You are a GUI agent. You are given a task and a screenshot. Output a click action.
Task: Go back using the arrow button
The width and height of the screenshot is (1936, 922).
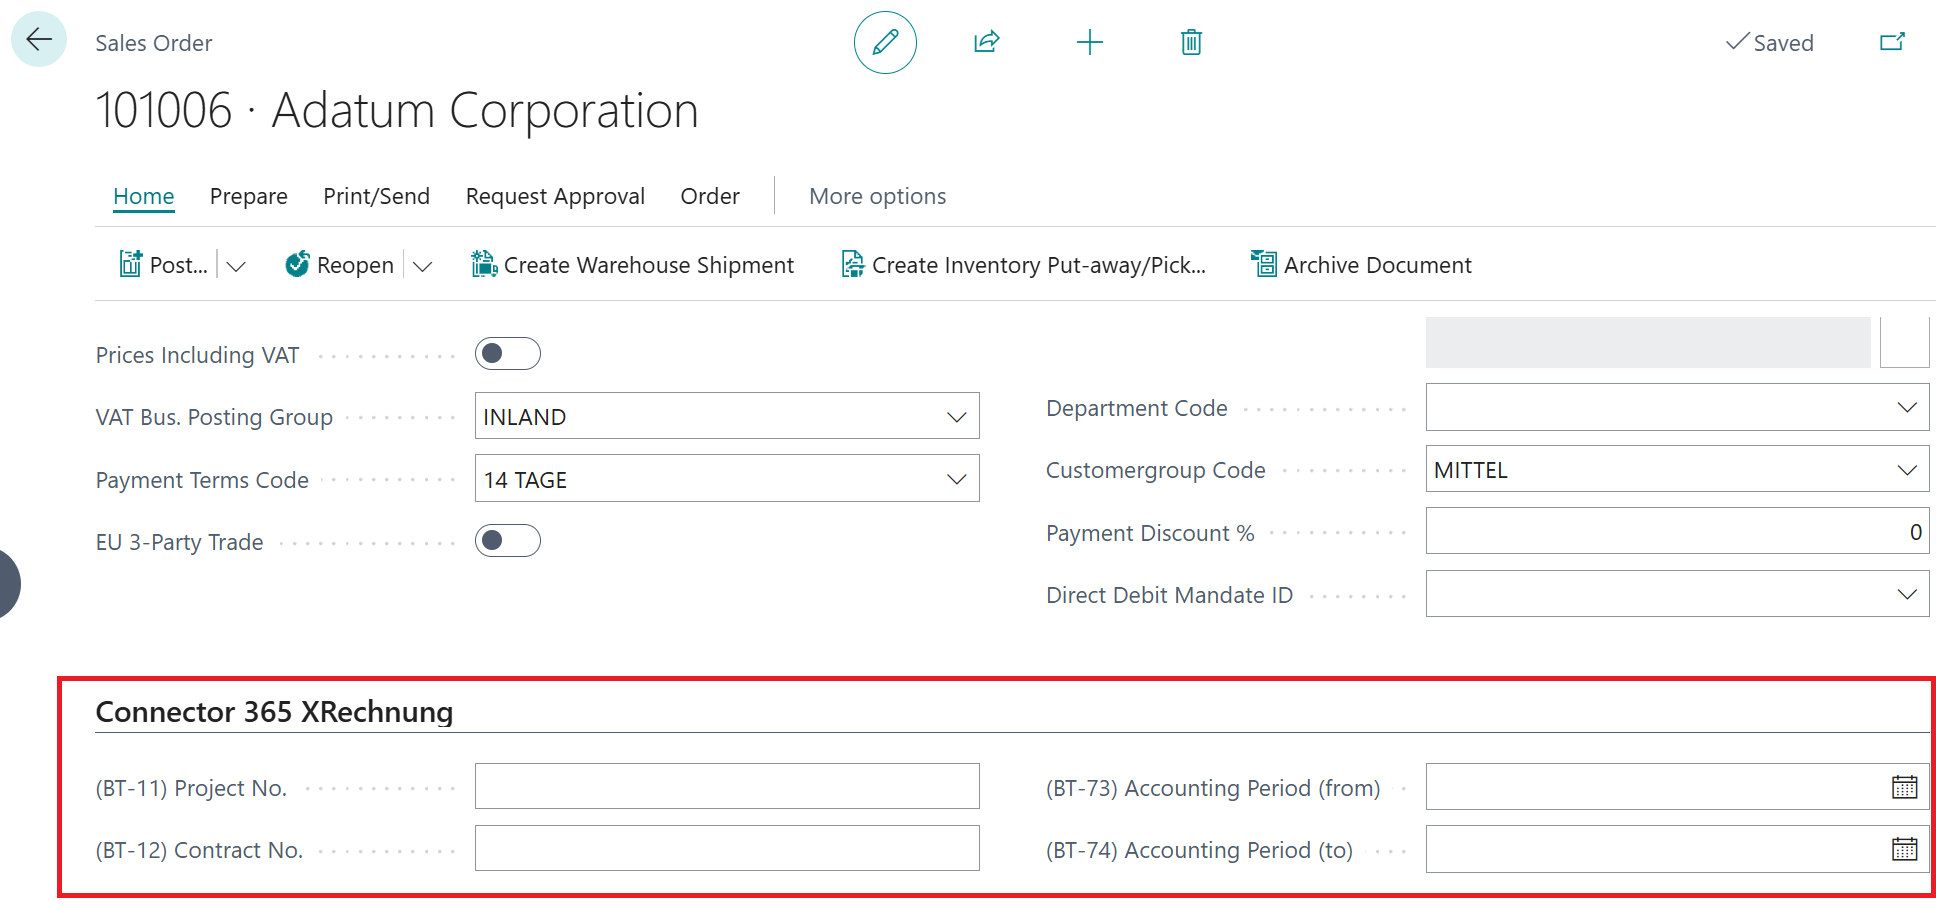[39, 40]
